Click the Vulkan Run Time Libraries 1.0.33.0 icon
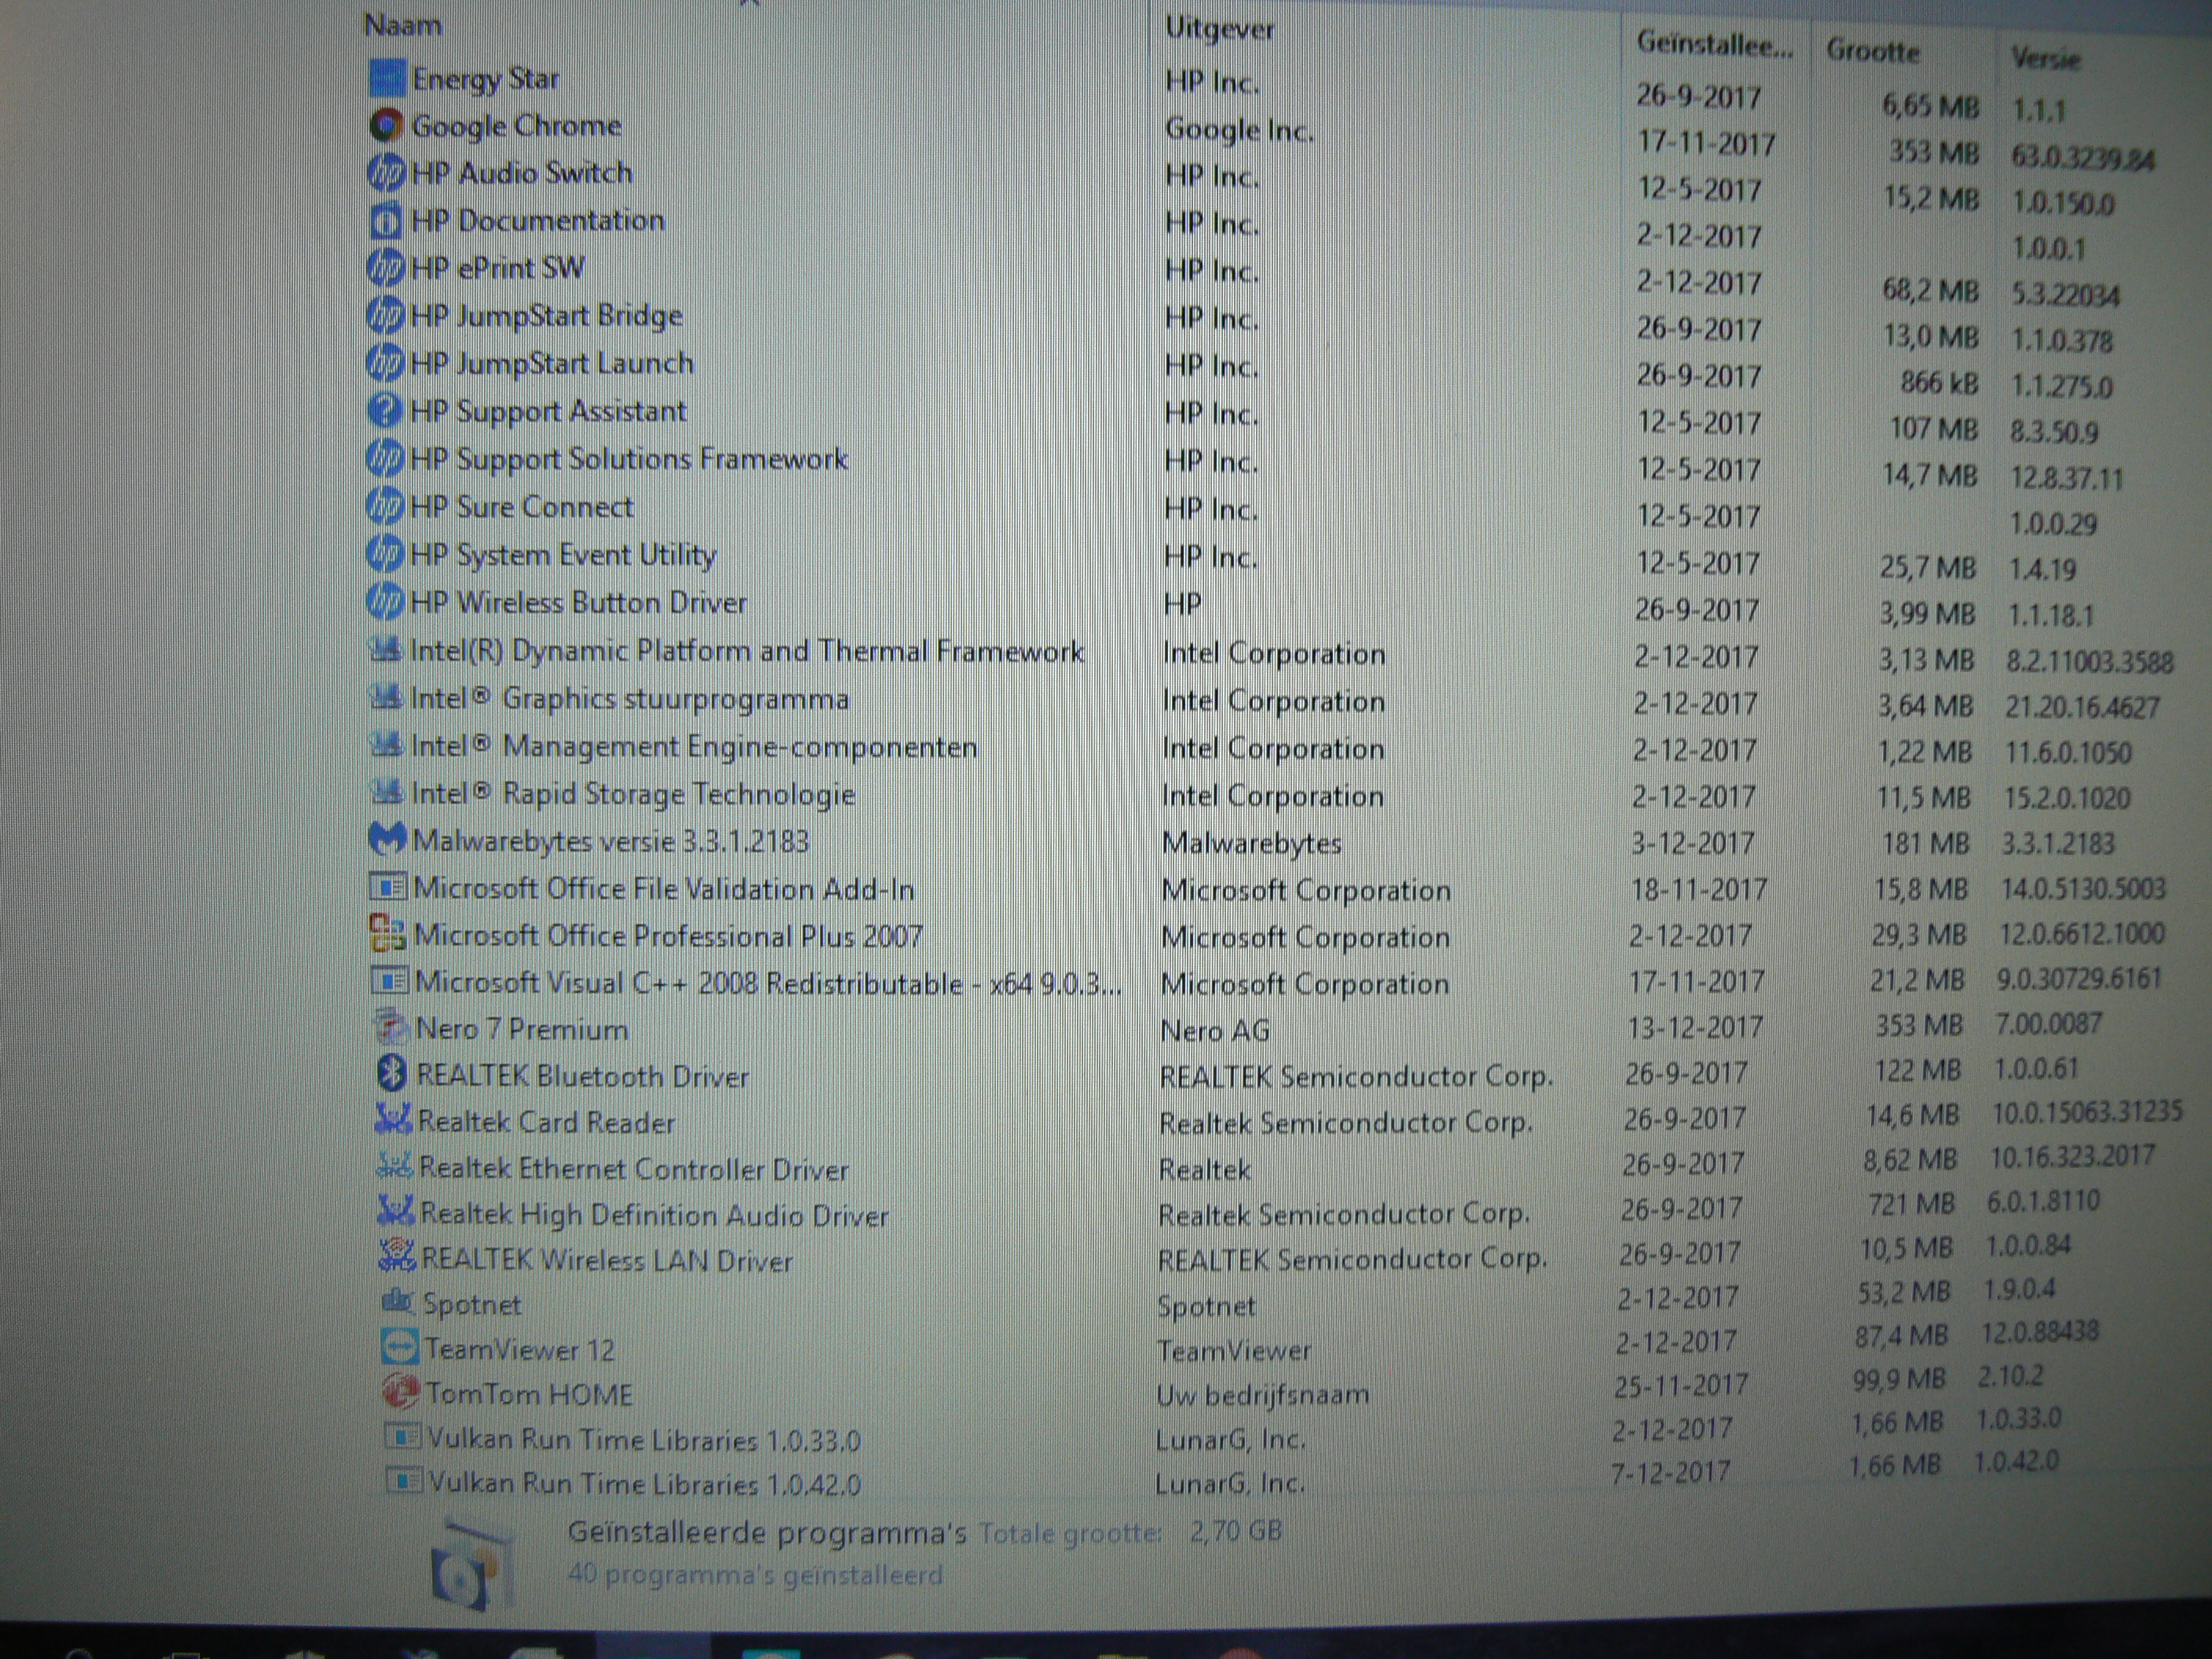 [403, 1438]
